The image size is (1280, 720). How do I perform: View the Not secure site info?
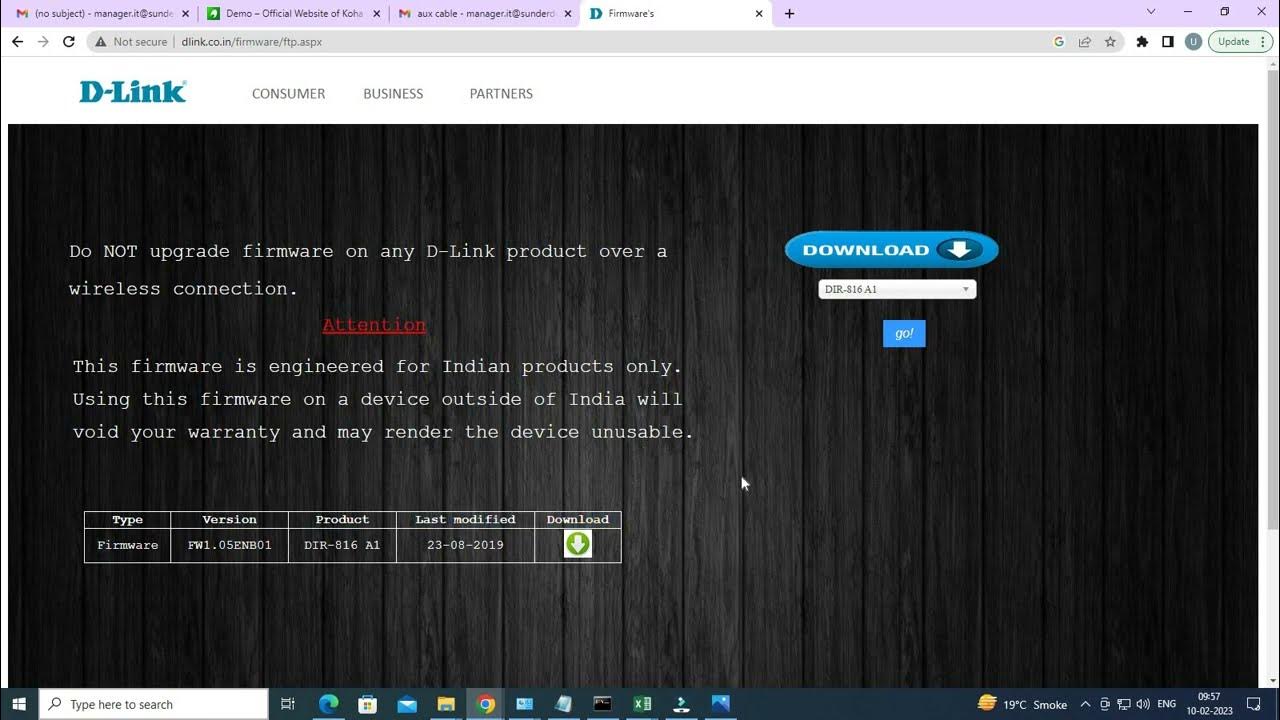click(132, 42)
